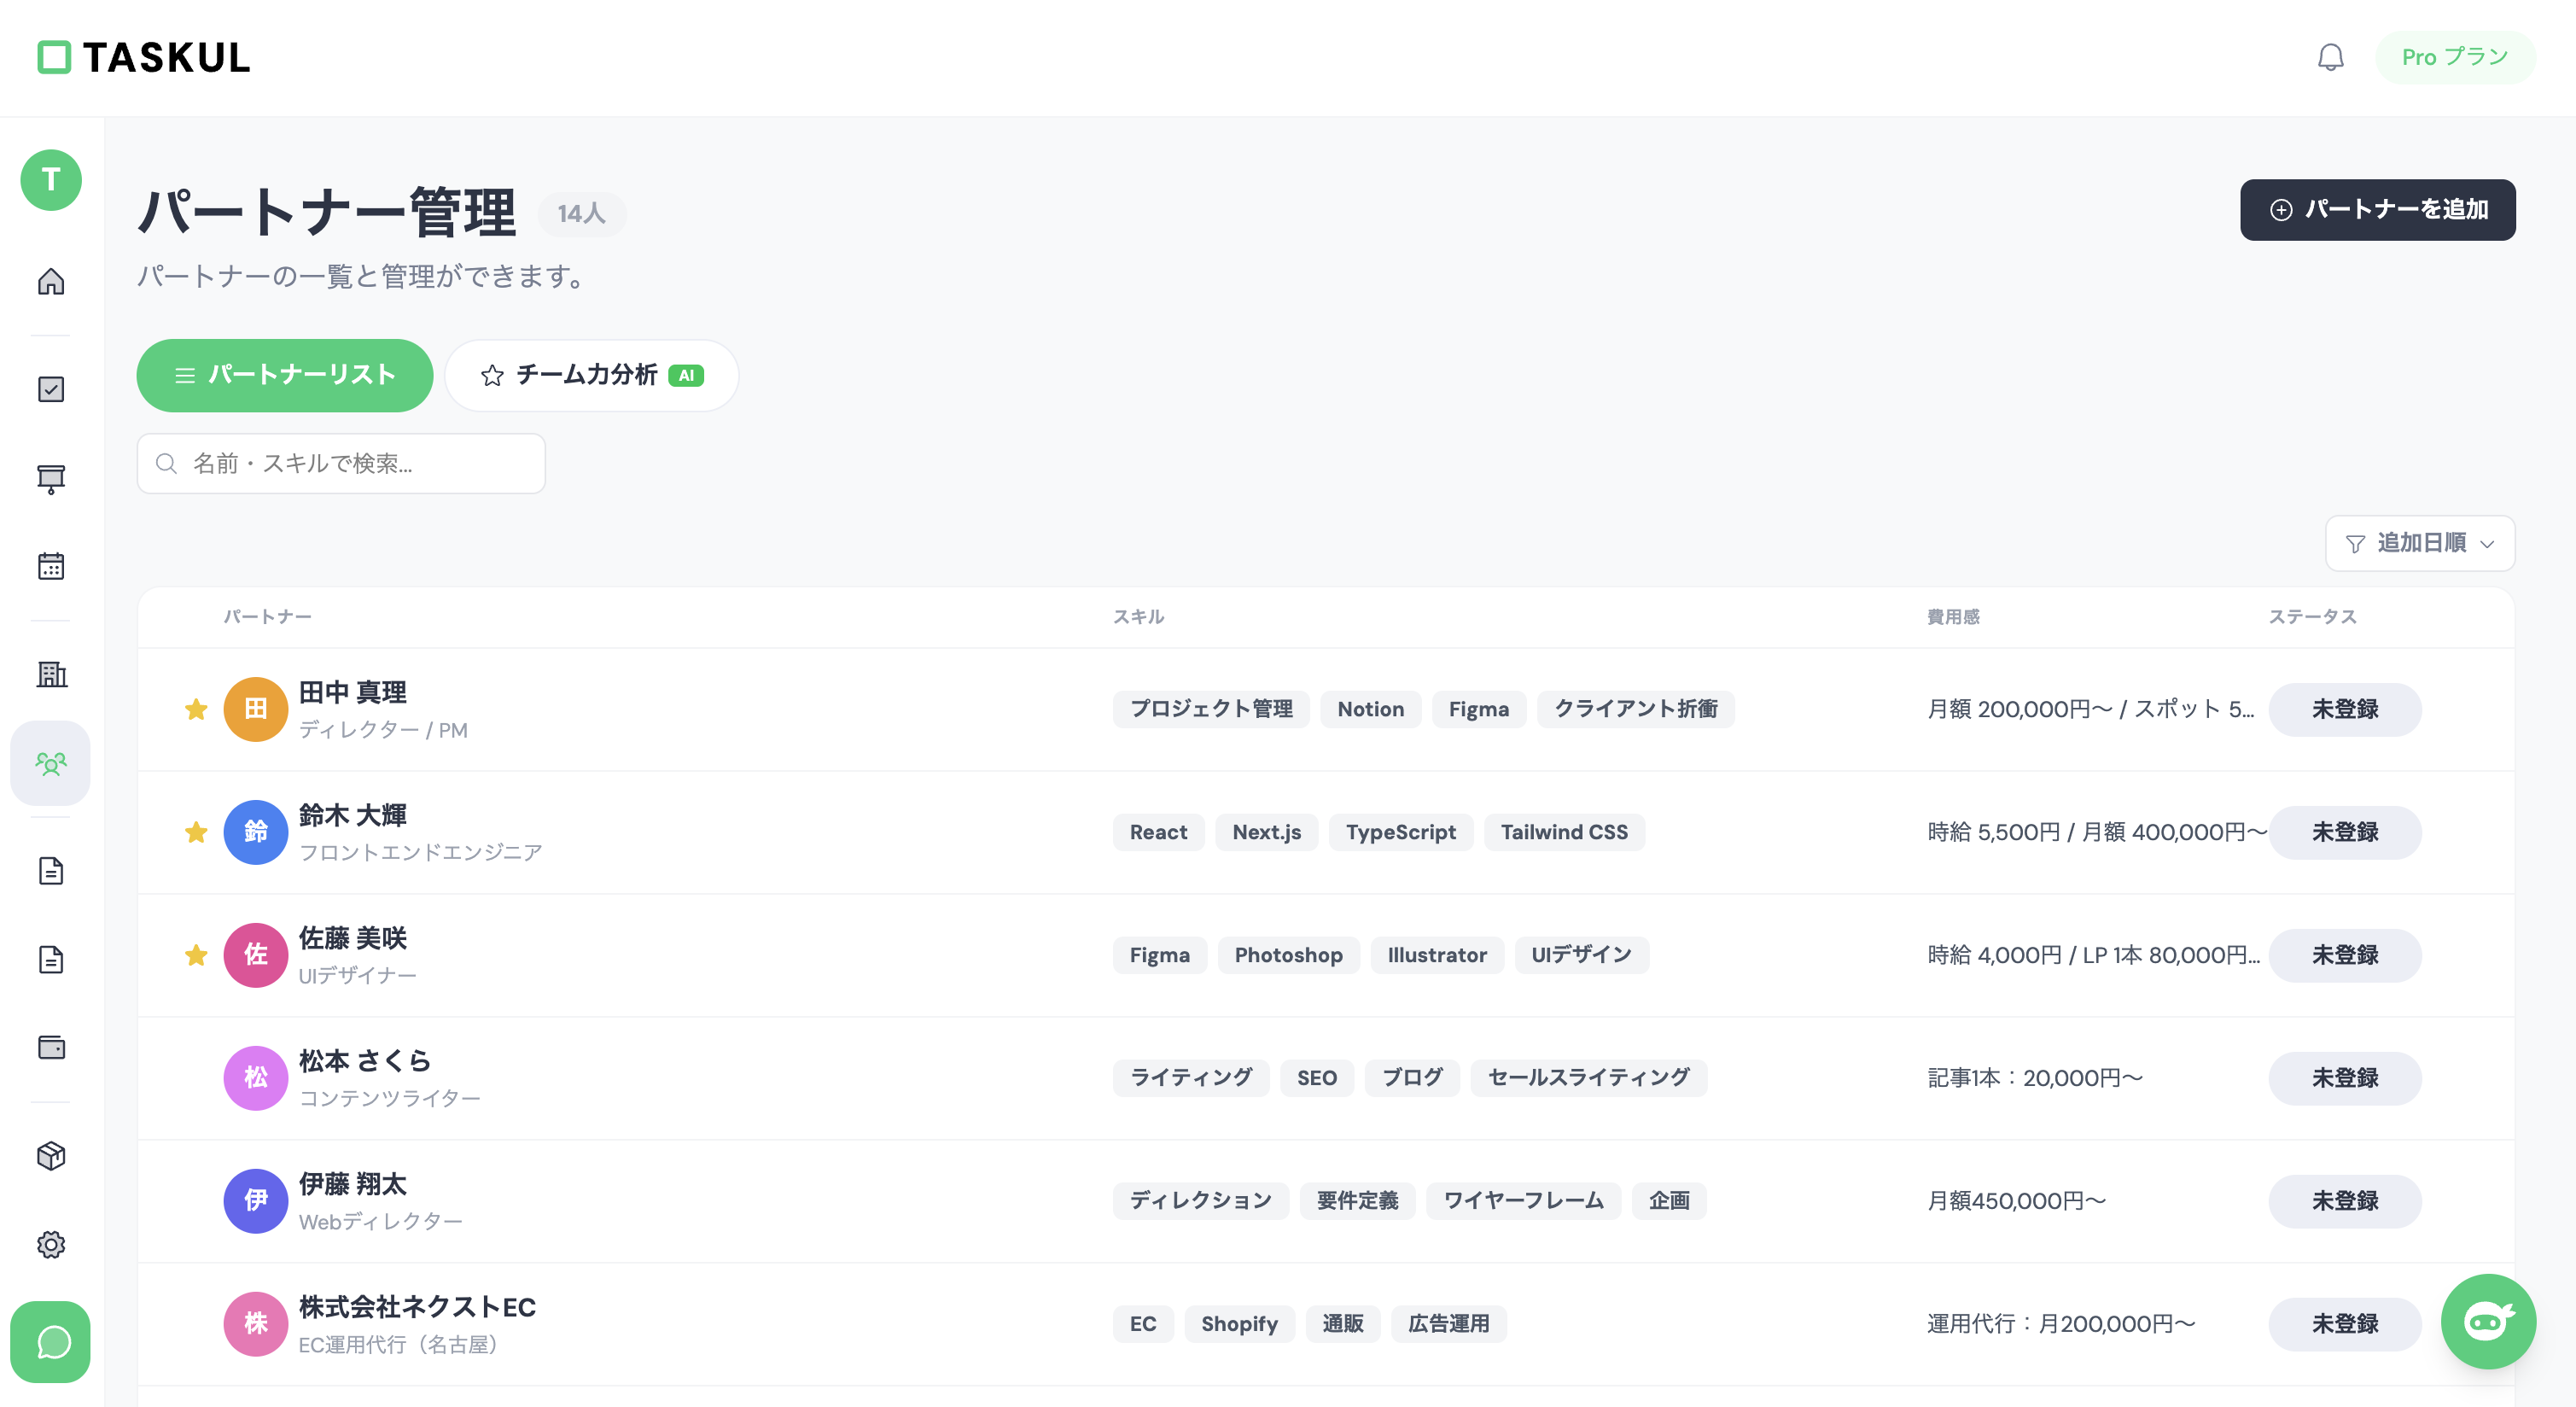Open the second document icon in sidebar
Viewport: 2576px width, 1407px height.
pyautogui.click(x=51, y=959)
